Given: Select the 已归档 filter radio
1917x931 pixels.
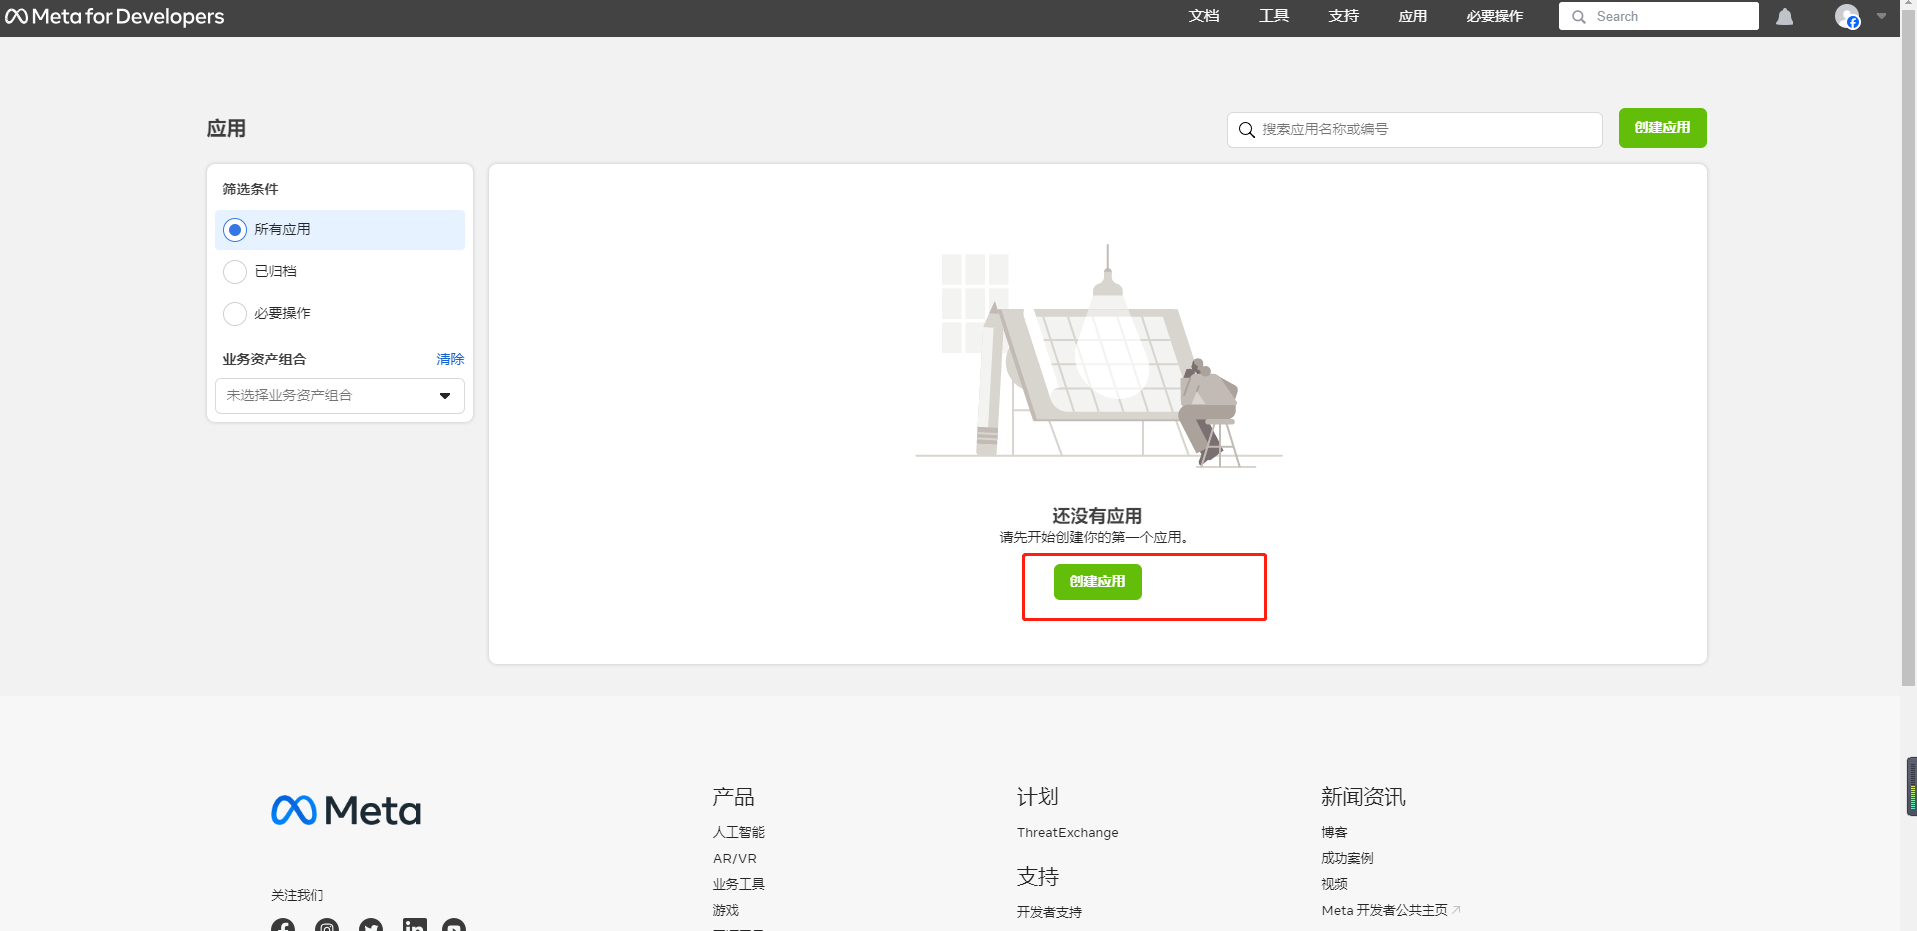Looking at the screenshot, I should (235, 272).
